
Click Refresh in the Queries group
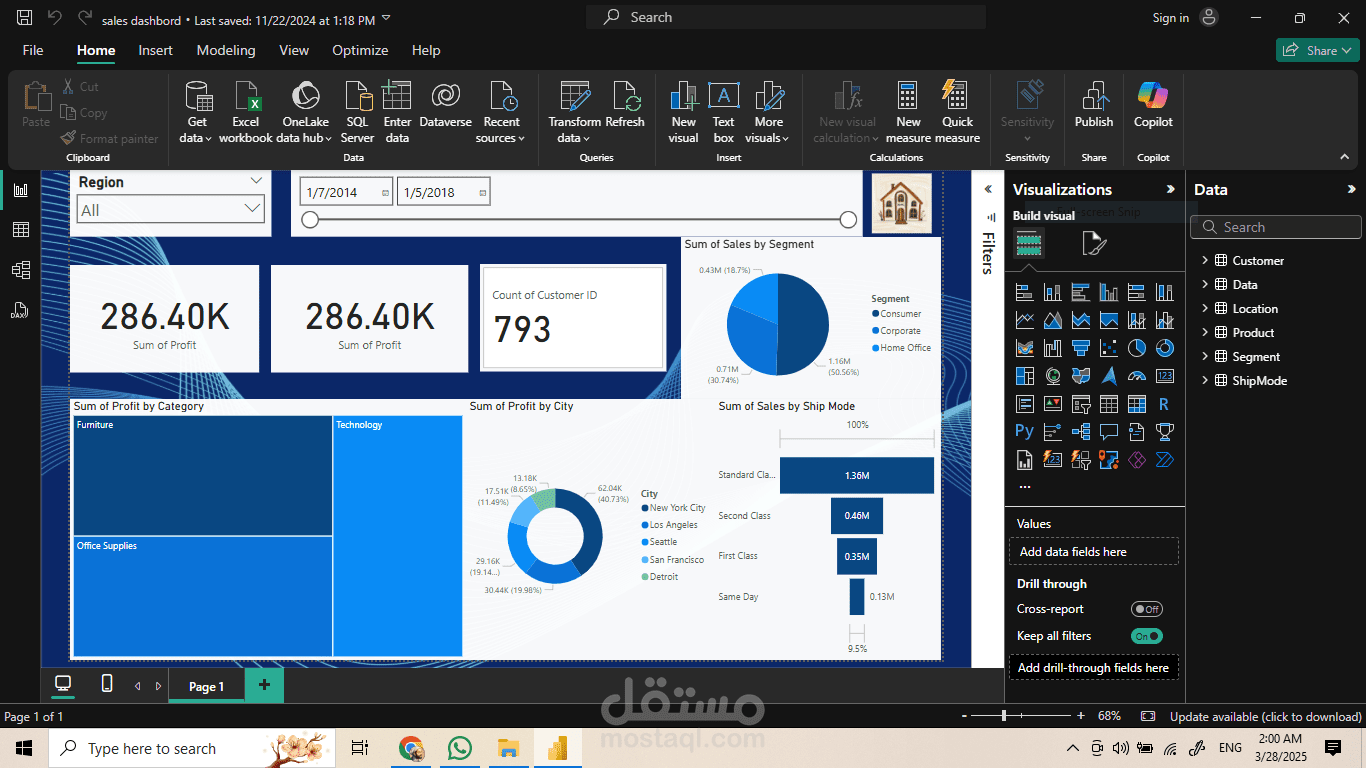(625, 106)
